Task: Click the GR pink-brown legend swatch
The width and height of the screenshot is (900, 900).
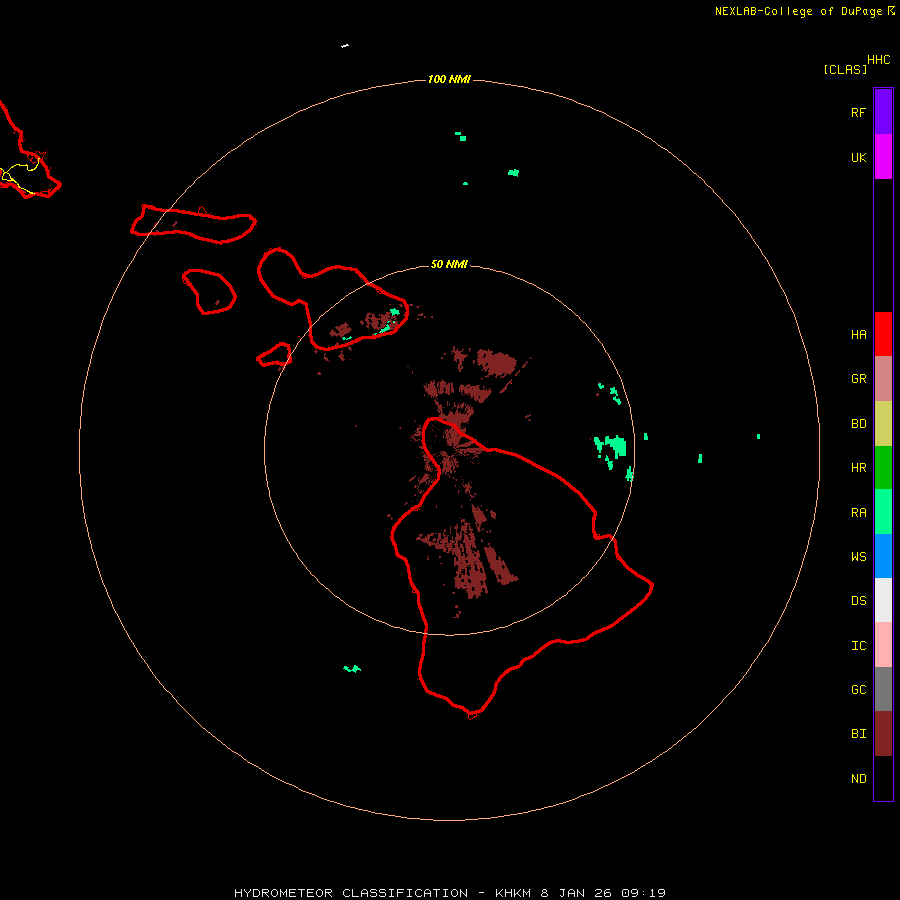Action: click(x=883, y=379)
